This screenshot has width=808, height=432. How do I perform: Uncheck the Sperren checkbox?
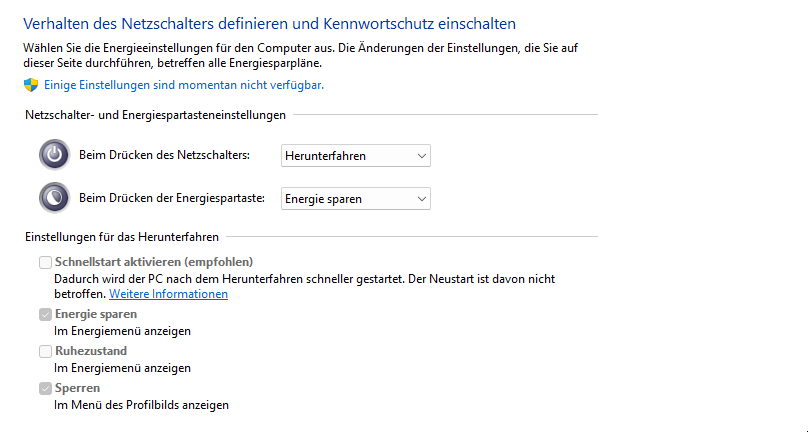45,388
